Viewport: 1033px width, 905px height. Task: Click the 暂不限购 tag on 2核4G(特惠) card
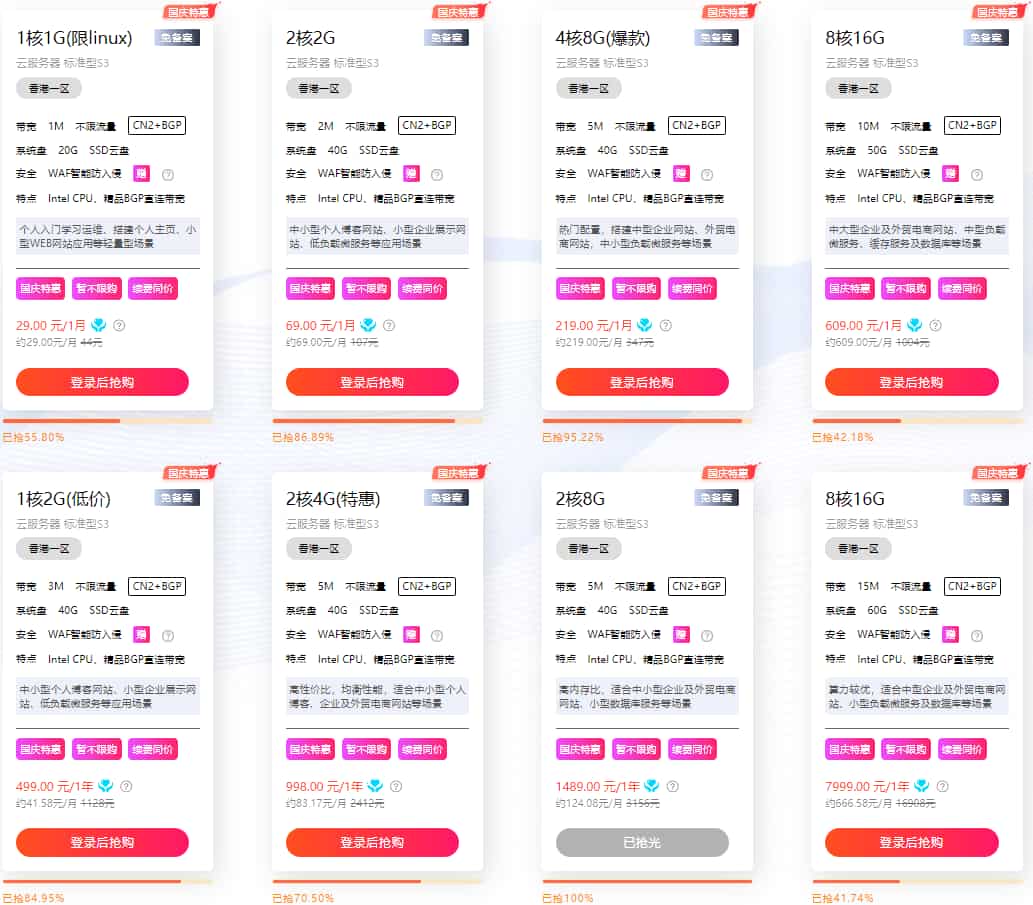(366, 749)
